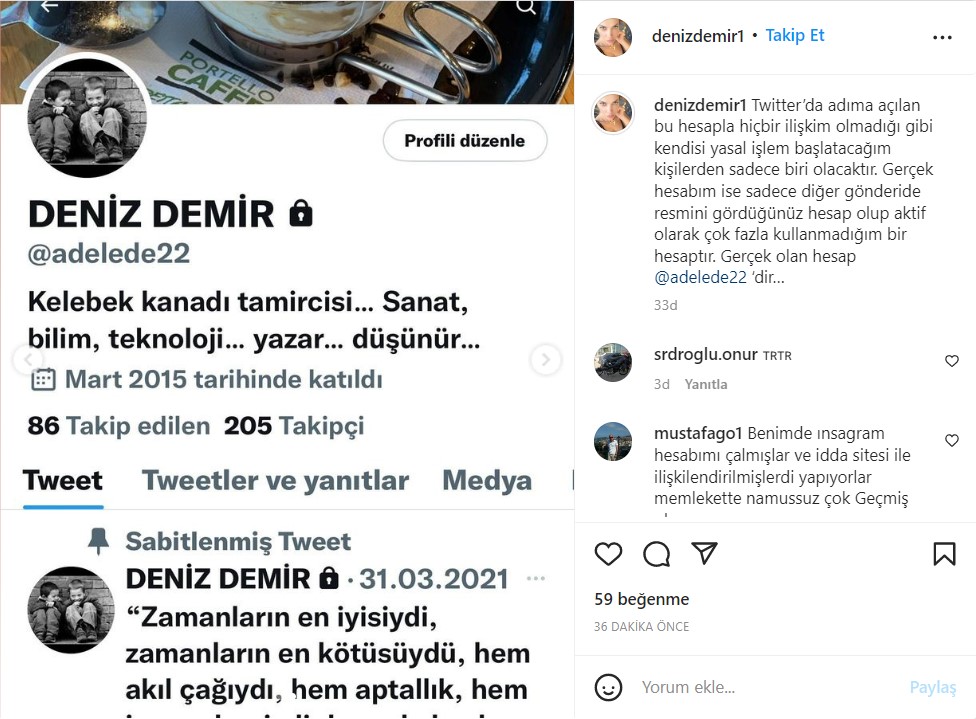Open mustafago1's profile avatar
This screenshot has height=719, width=976.
point(612,441)
